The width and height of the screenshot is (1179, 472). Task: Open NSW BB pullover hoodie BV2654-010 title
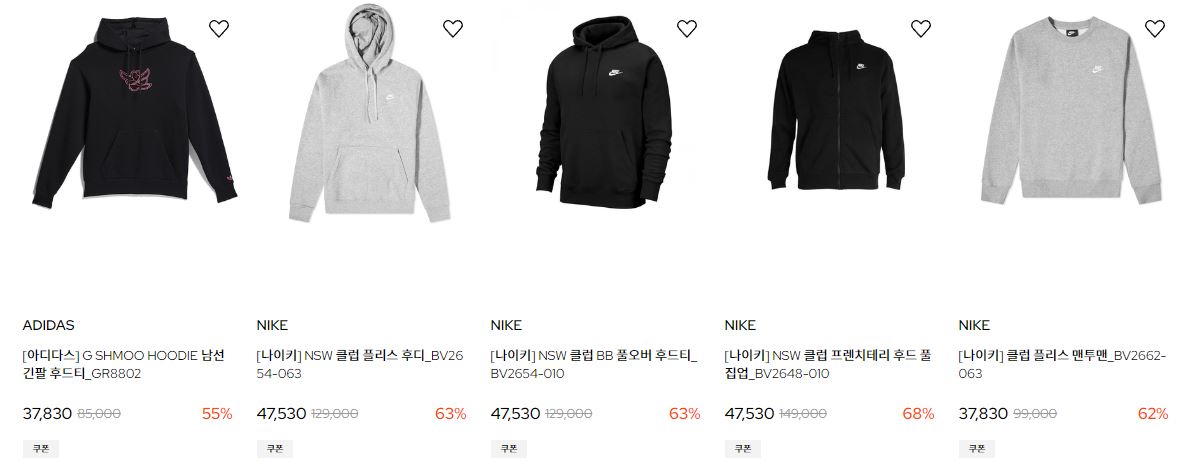coord(594,365)
